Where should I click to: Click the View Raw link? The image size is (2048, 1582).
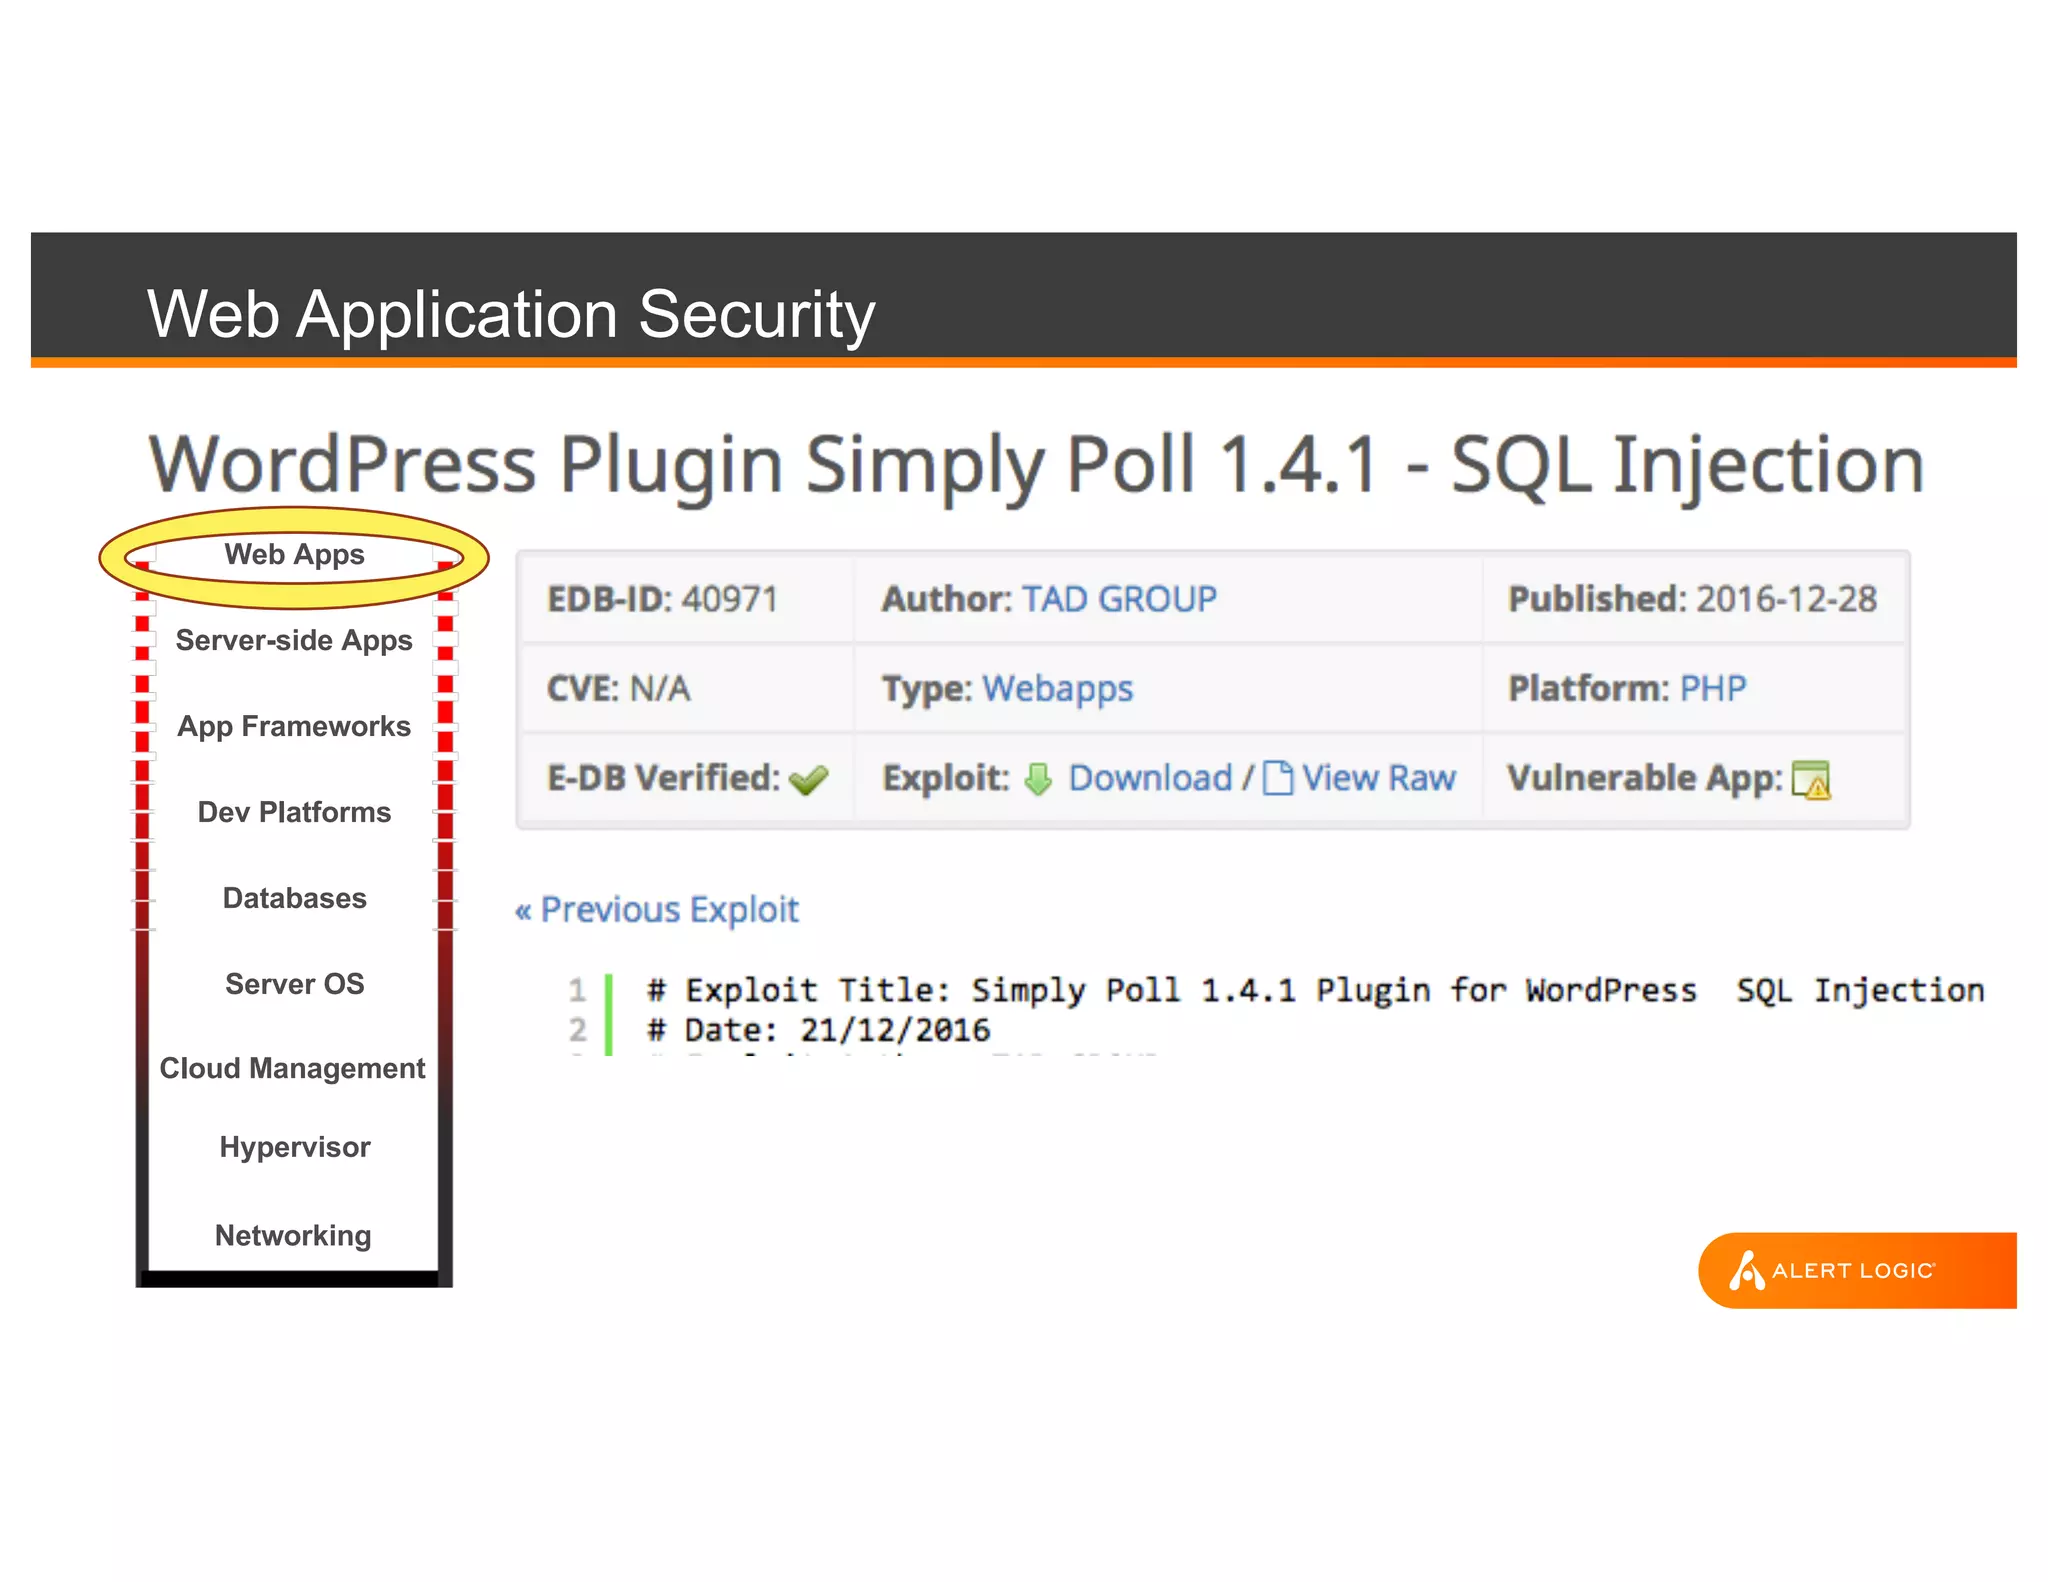tap(1378, 778)
